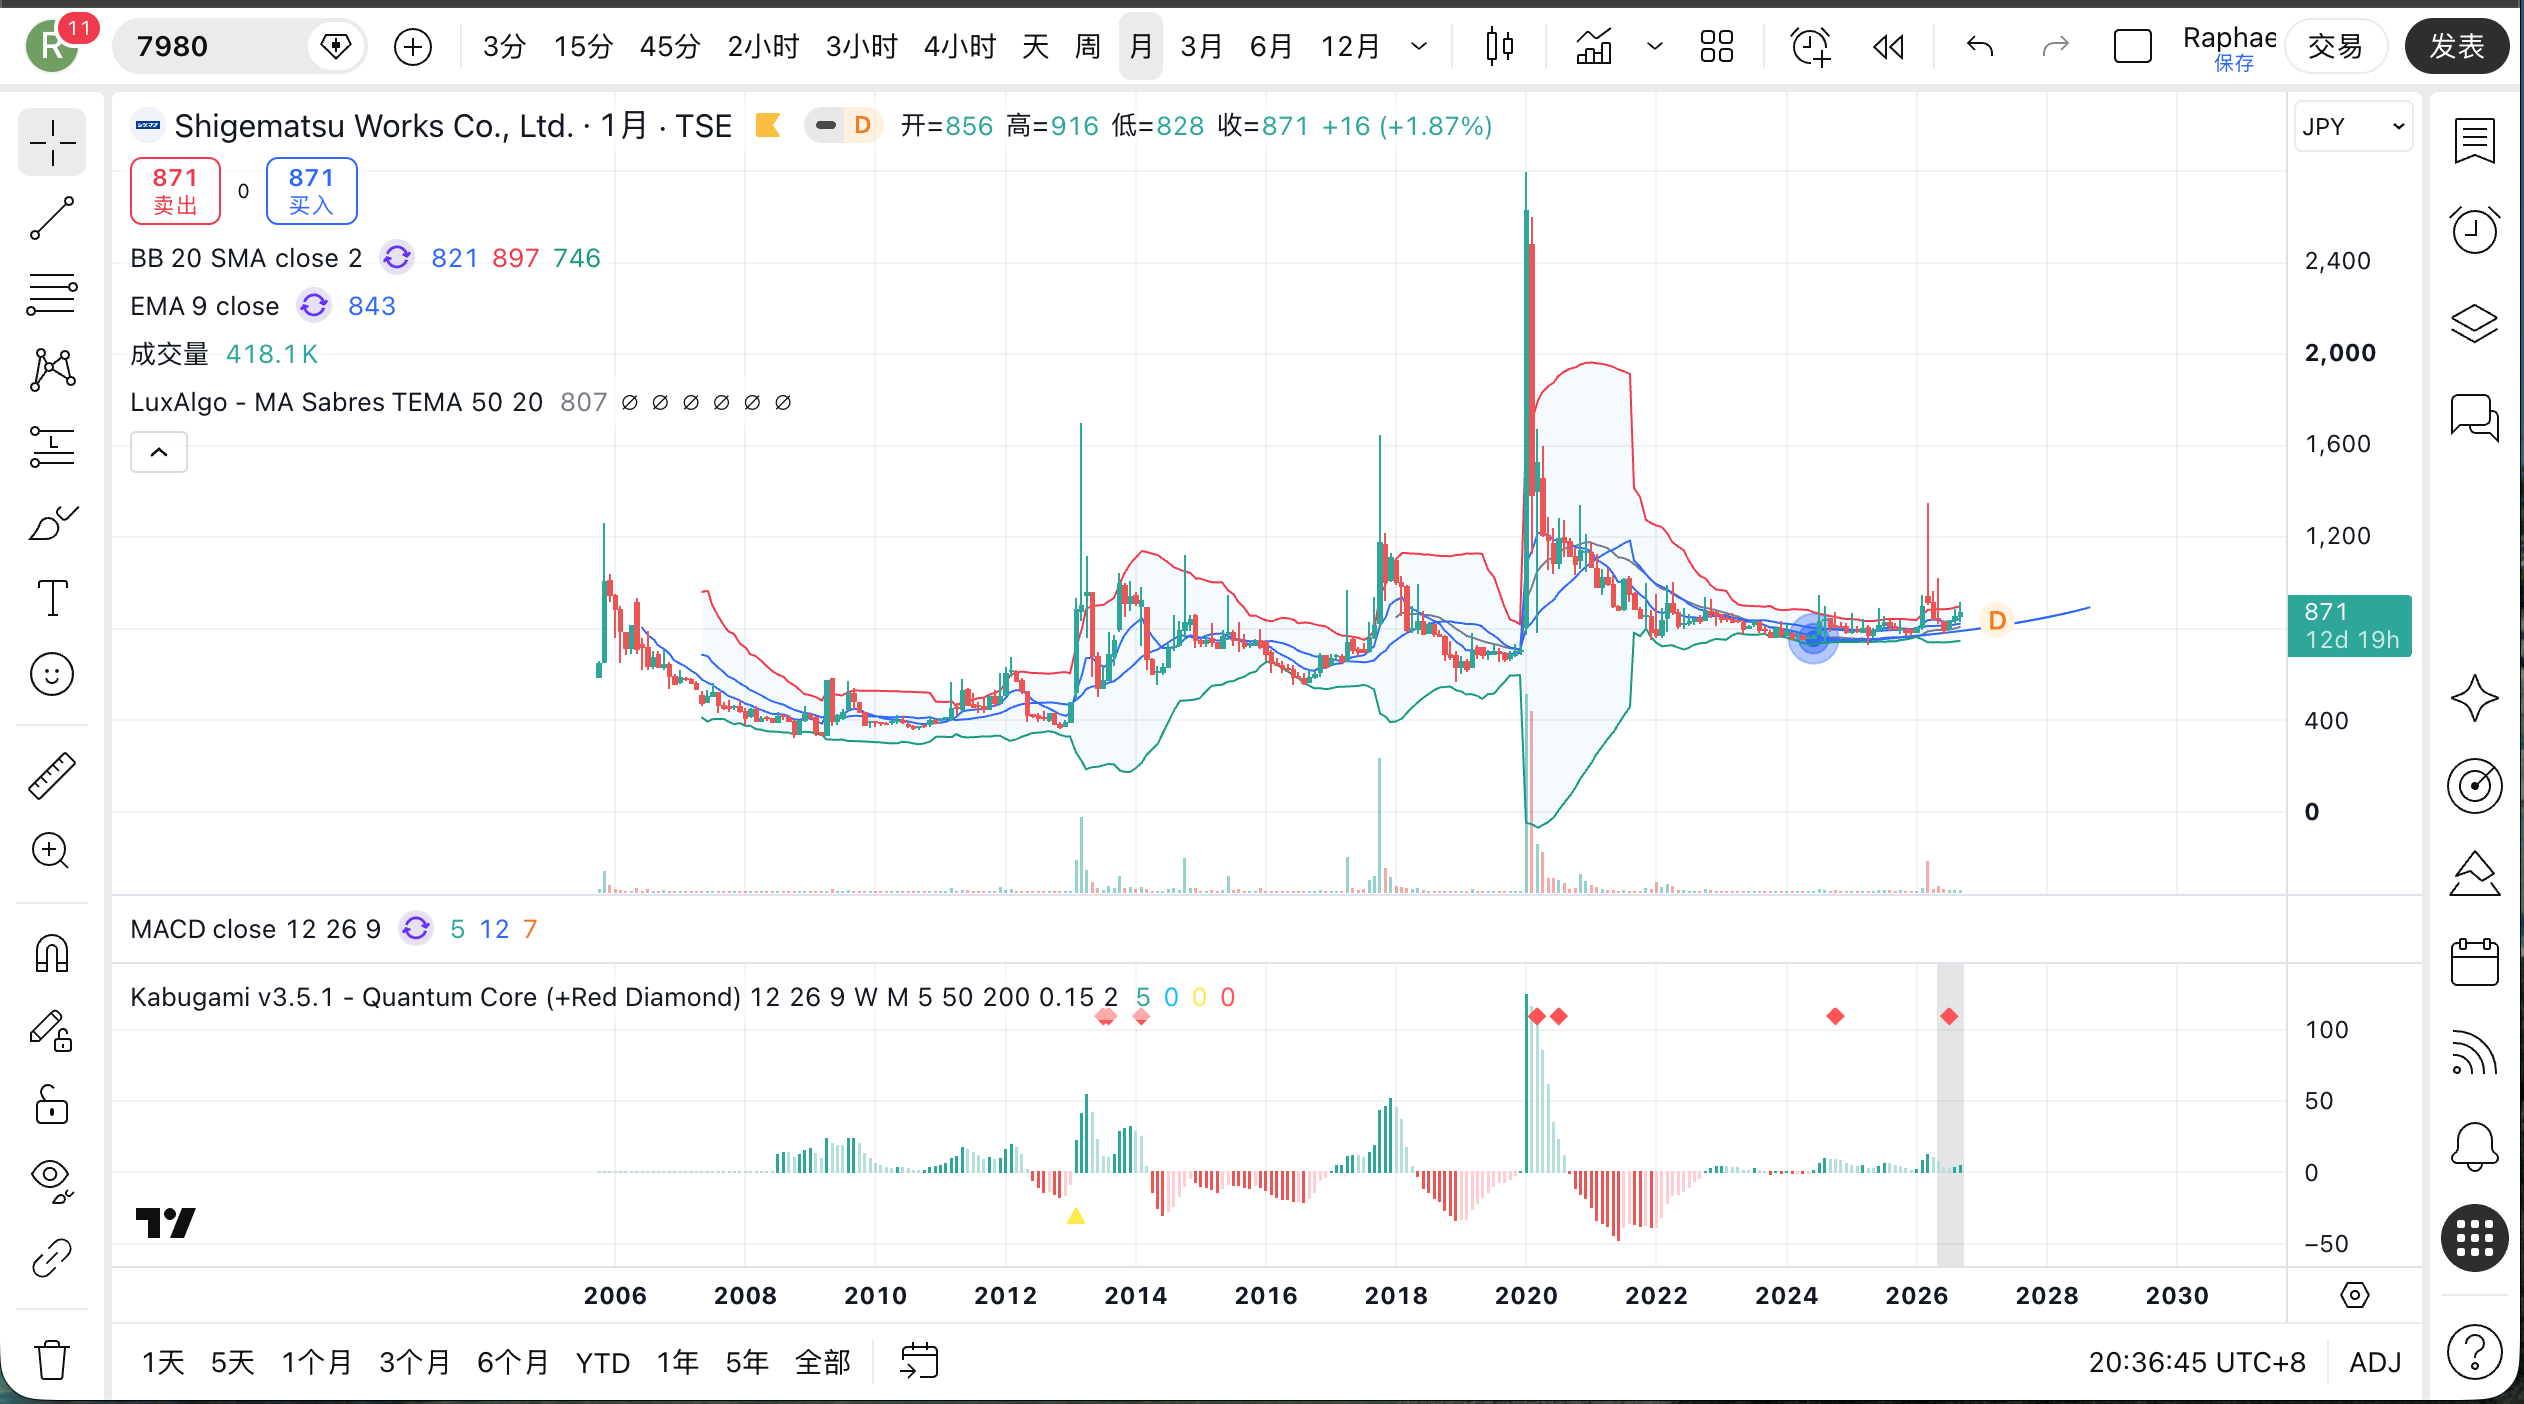Open the JPY currency dropdown
Image resolution: width=2524 pixels, height=1404 pixels.
(2353, 126)
